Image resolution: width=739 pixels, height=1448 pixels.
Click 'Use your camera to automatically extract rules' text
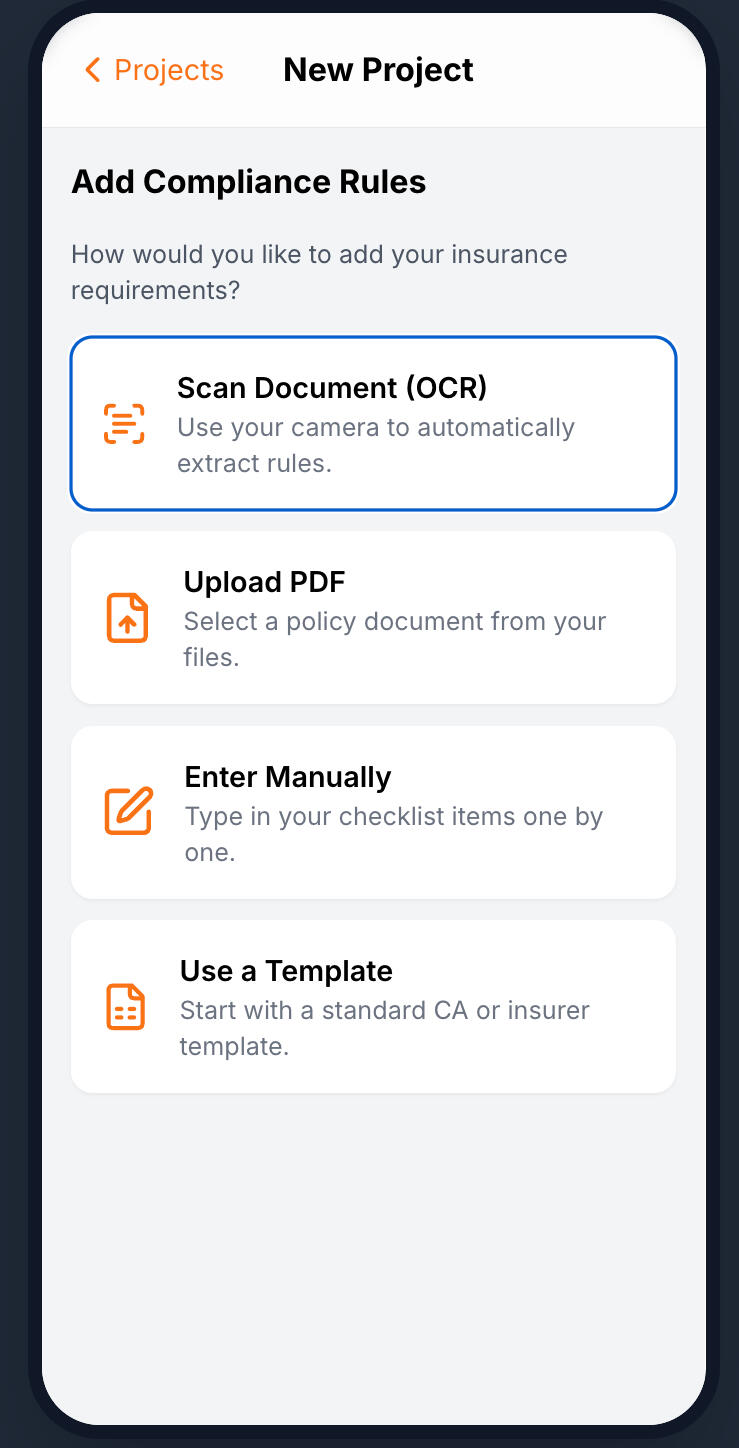376,446
